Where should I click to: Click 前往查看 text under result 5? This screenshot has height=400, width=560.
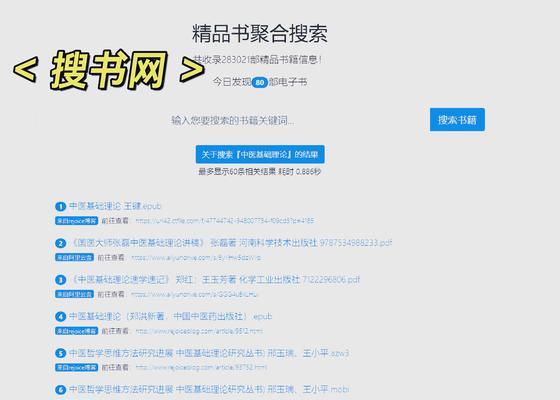tap(115, 368)
